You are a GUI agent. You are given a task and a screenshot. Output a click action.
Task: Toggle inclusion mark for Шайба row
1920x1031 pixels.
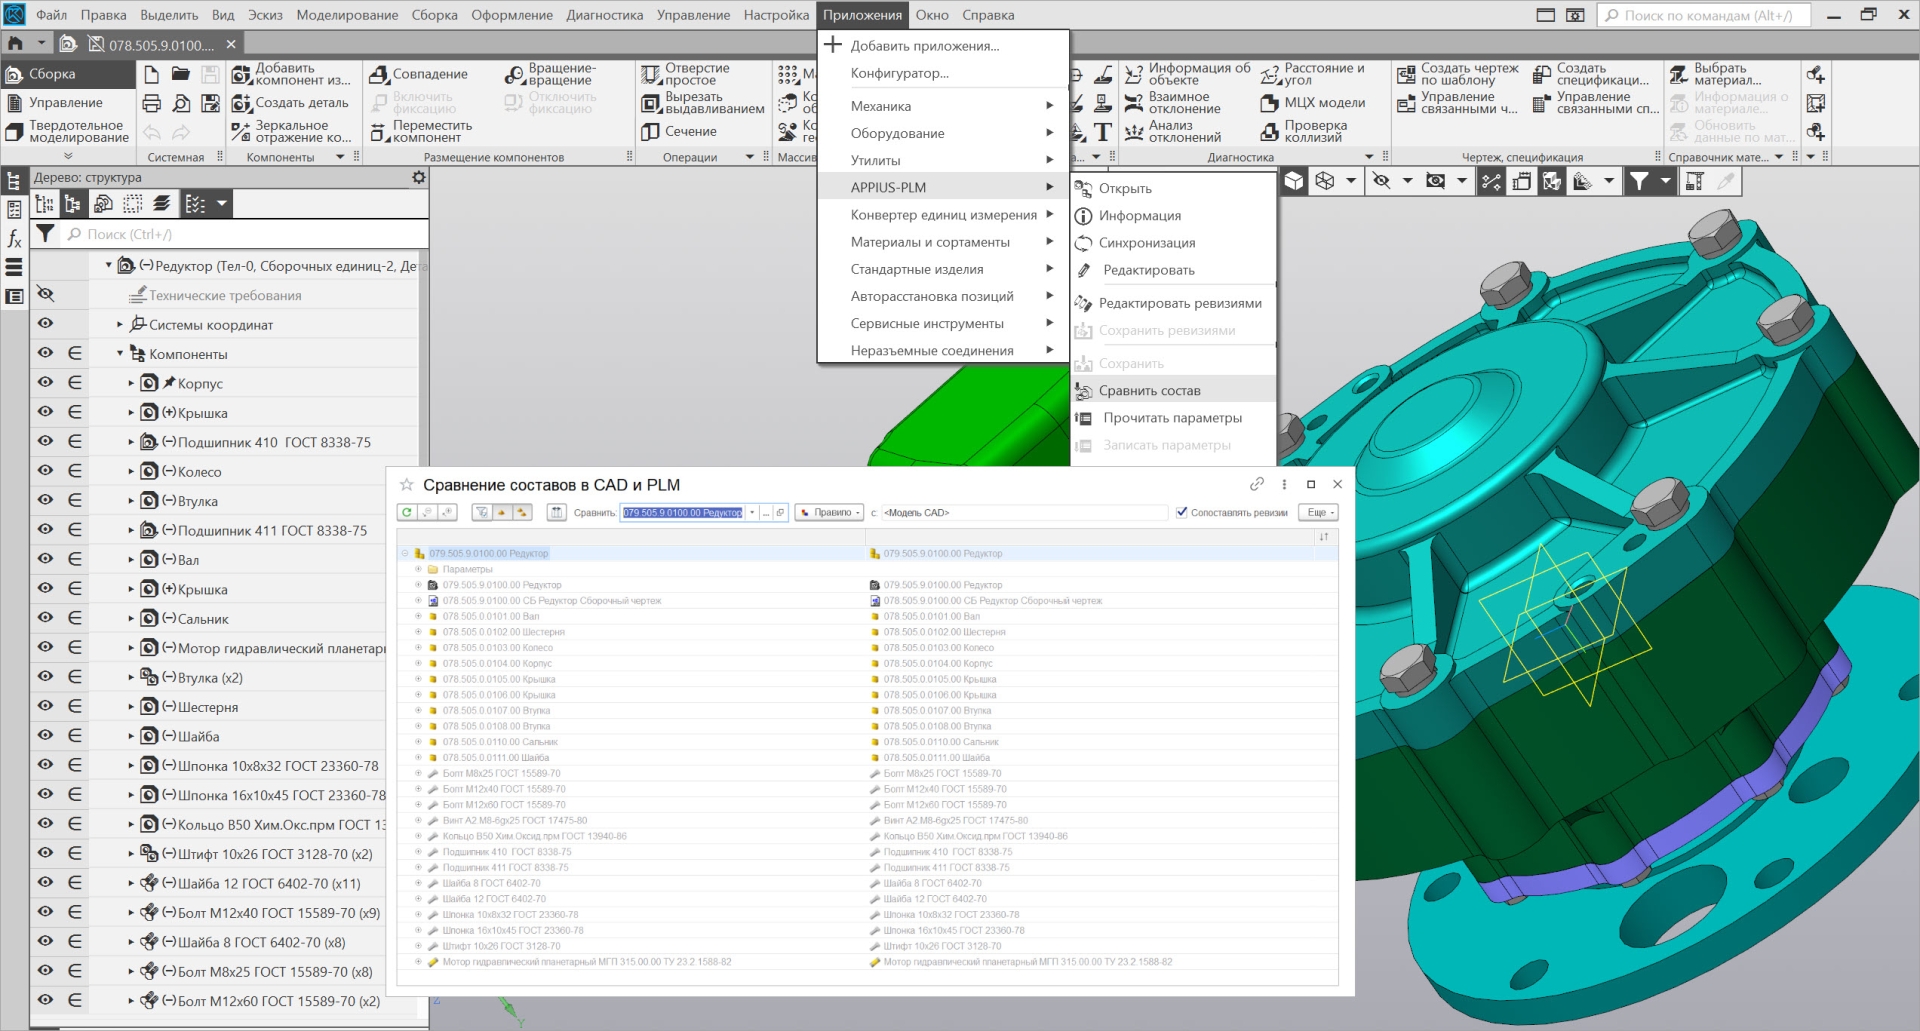75,735
